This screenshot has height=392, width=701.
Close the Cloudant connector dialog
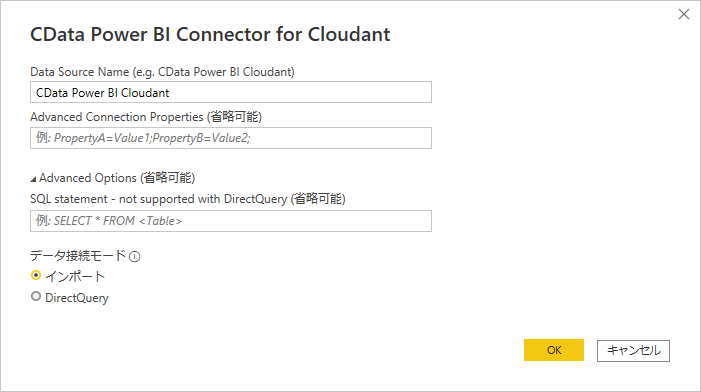(684, 14)
